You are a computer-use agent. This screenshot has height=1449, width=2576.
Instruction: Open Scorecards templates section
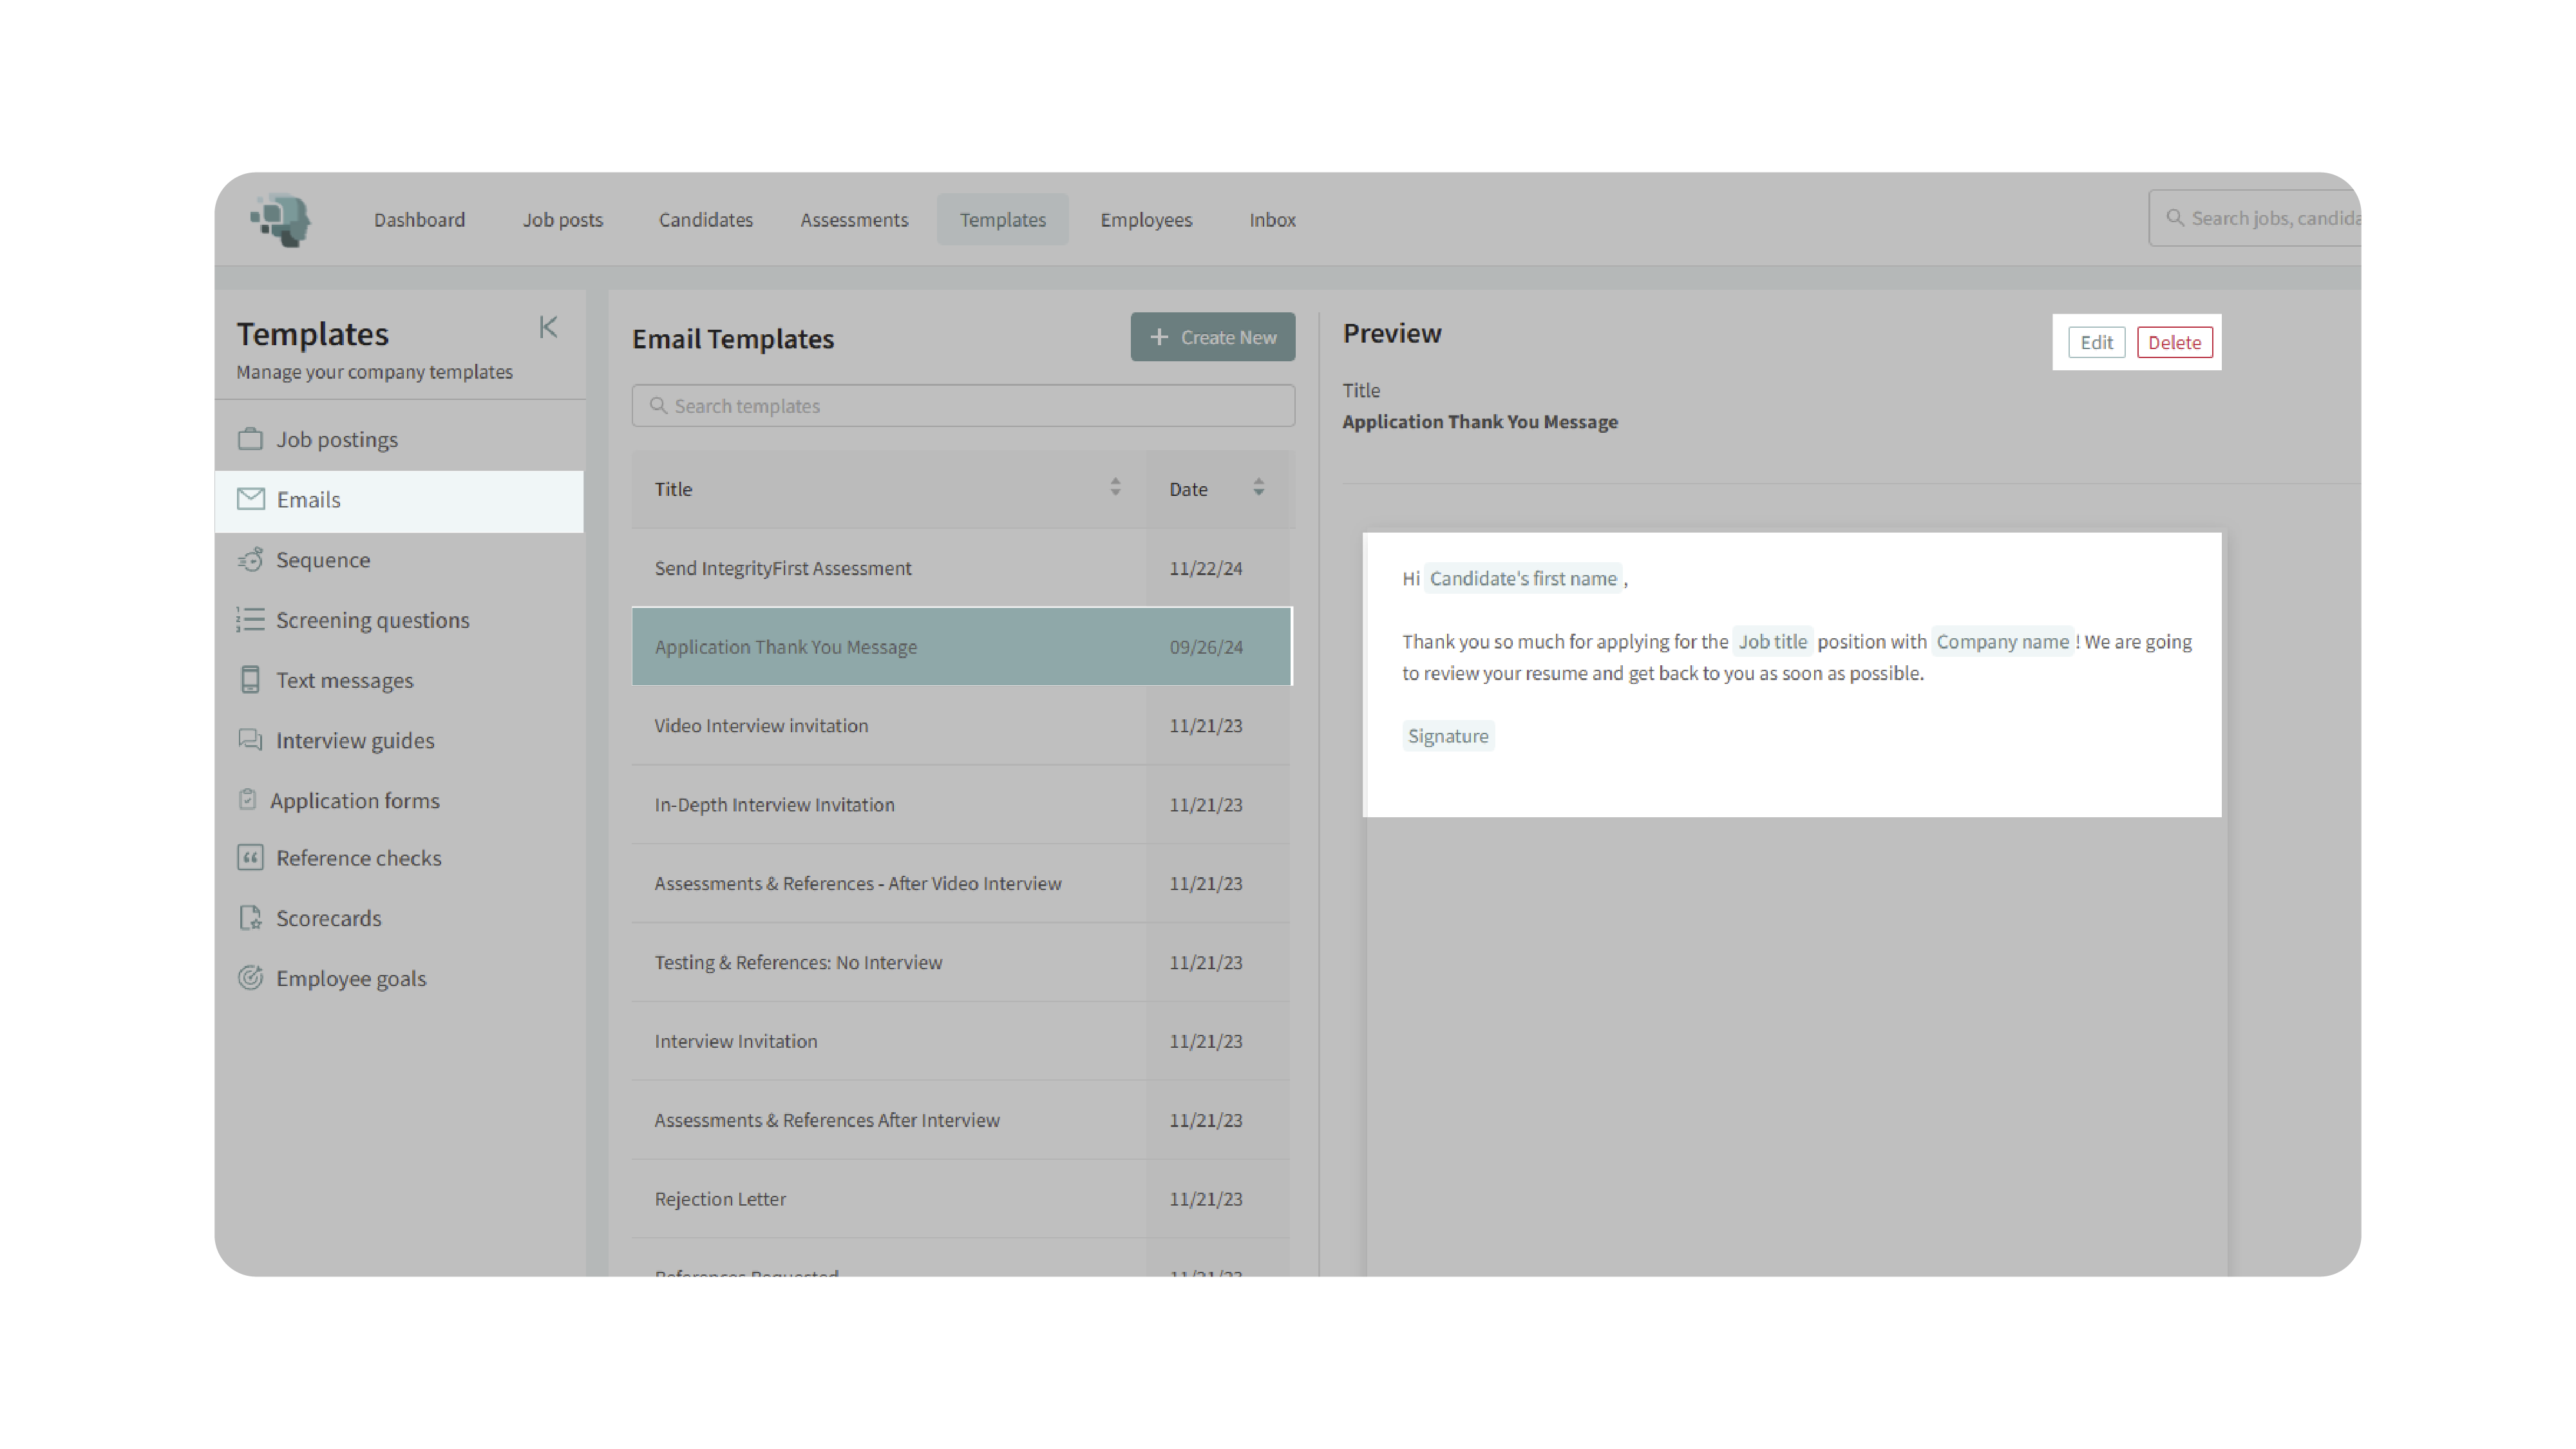tap(328, 918)
